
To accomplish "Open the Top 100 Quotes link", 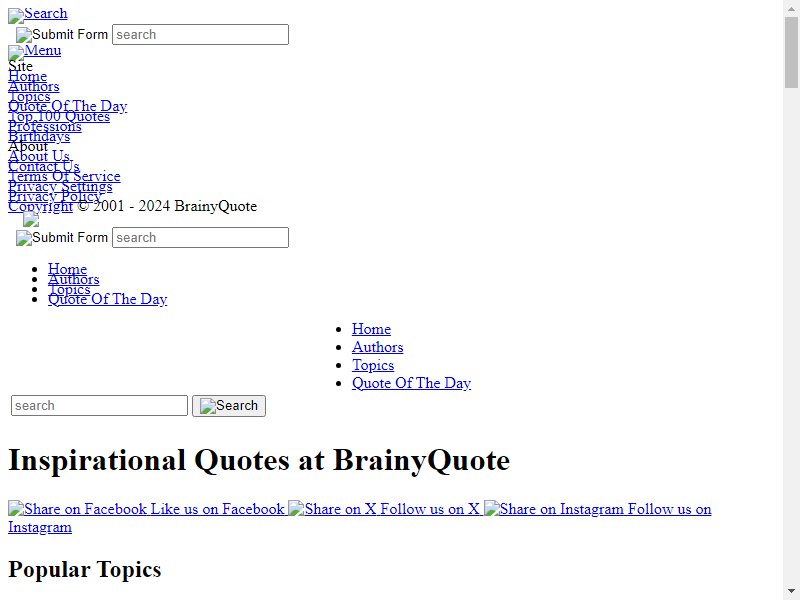I will [x=59, y=116].
